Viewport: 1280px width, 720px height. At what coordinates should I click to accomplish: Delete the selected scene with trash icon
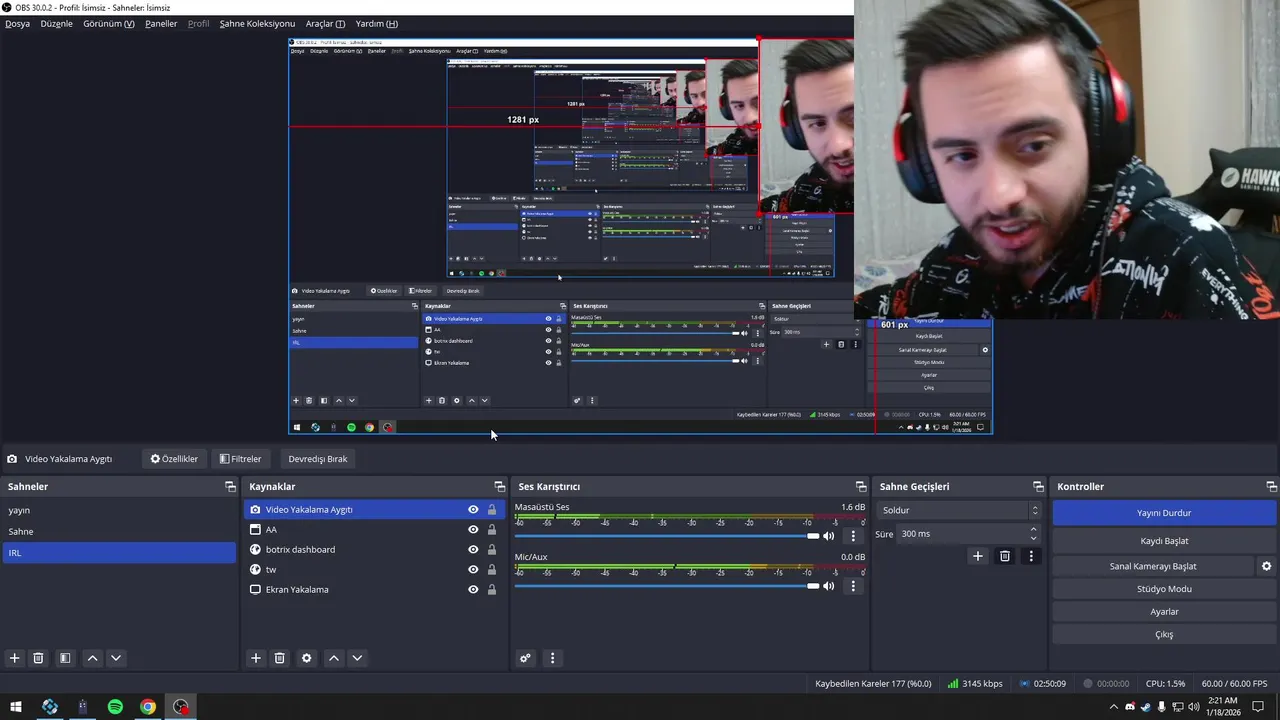tap(38, 658)
